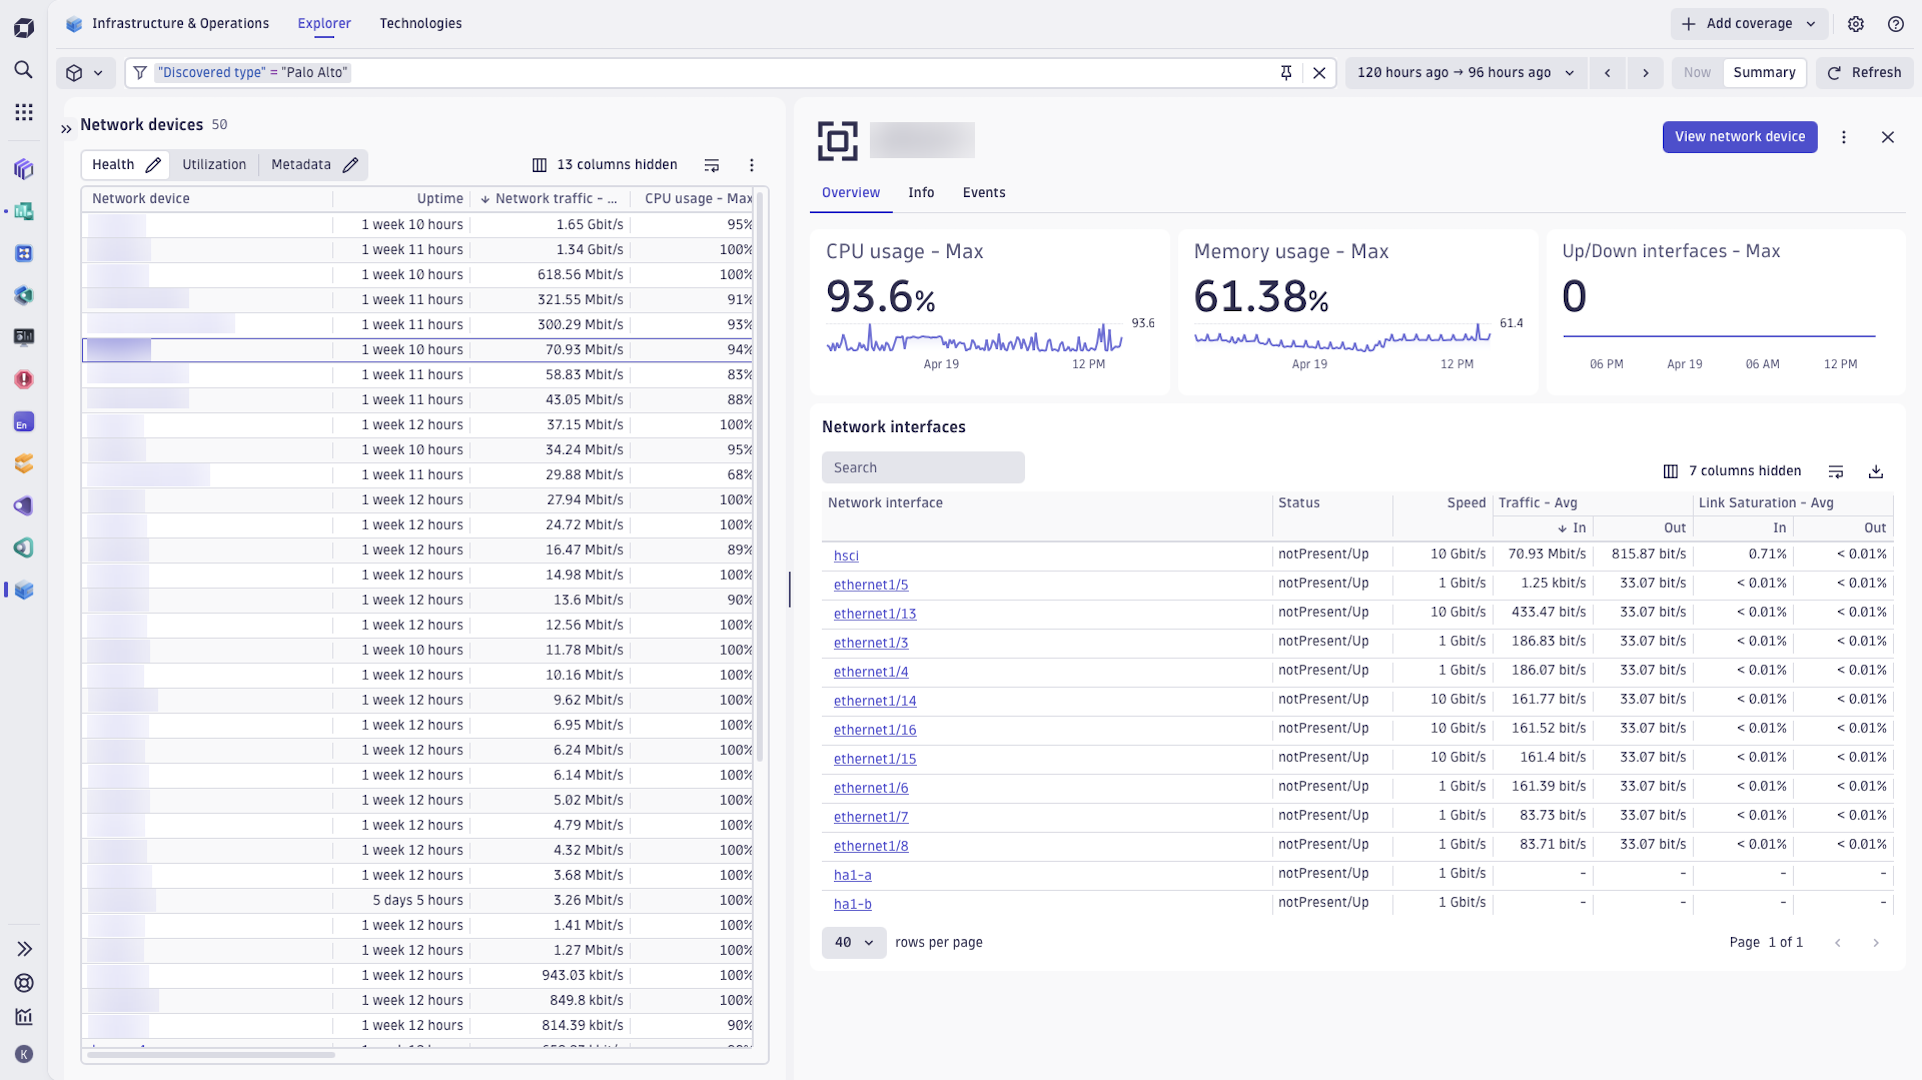Open the ethernet1/16 interface link

pyautogui.click(x=875, y=730)
